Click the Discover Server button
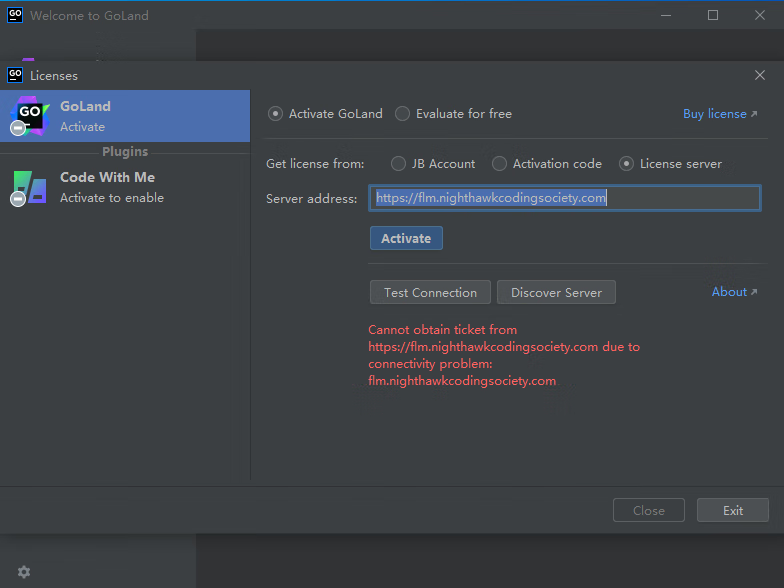 point(556,292)
